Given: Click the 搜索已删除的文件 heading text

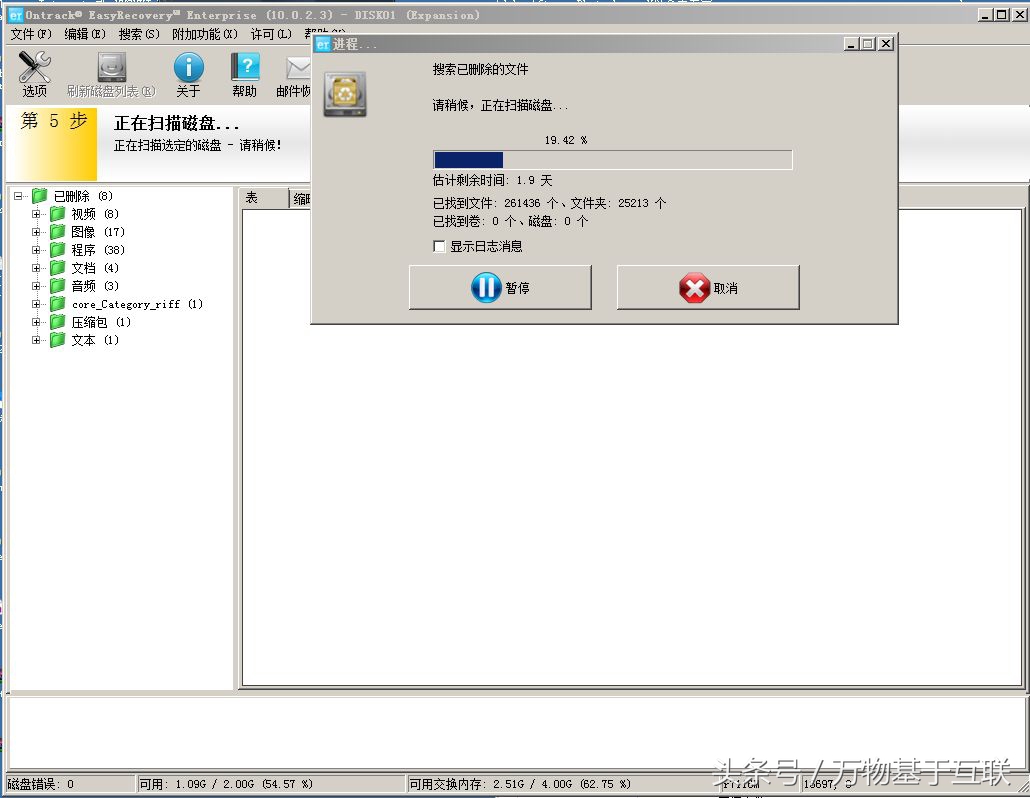Looking at the screenshot, I should [480, 70].
